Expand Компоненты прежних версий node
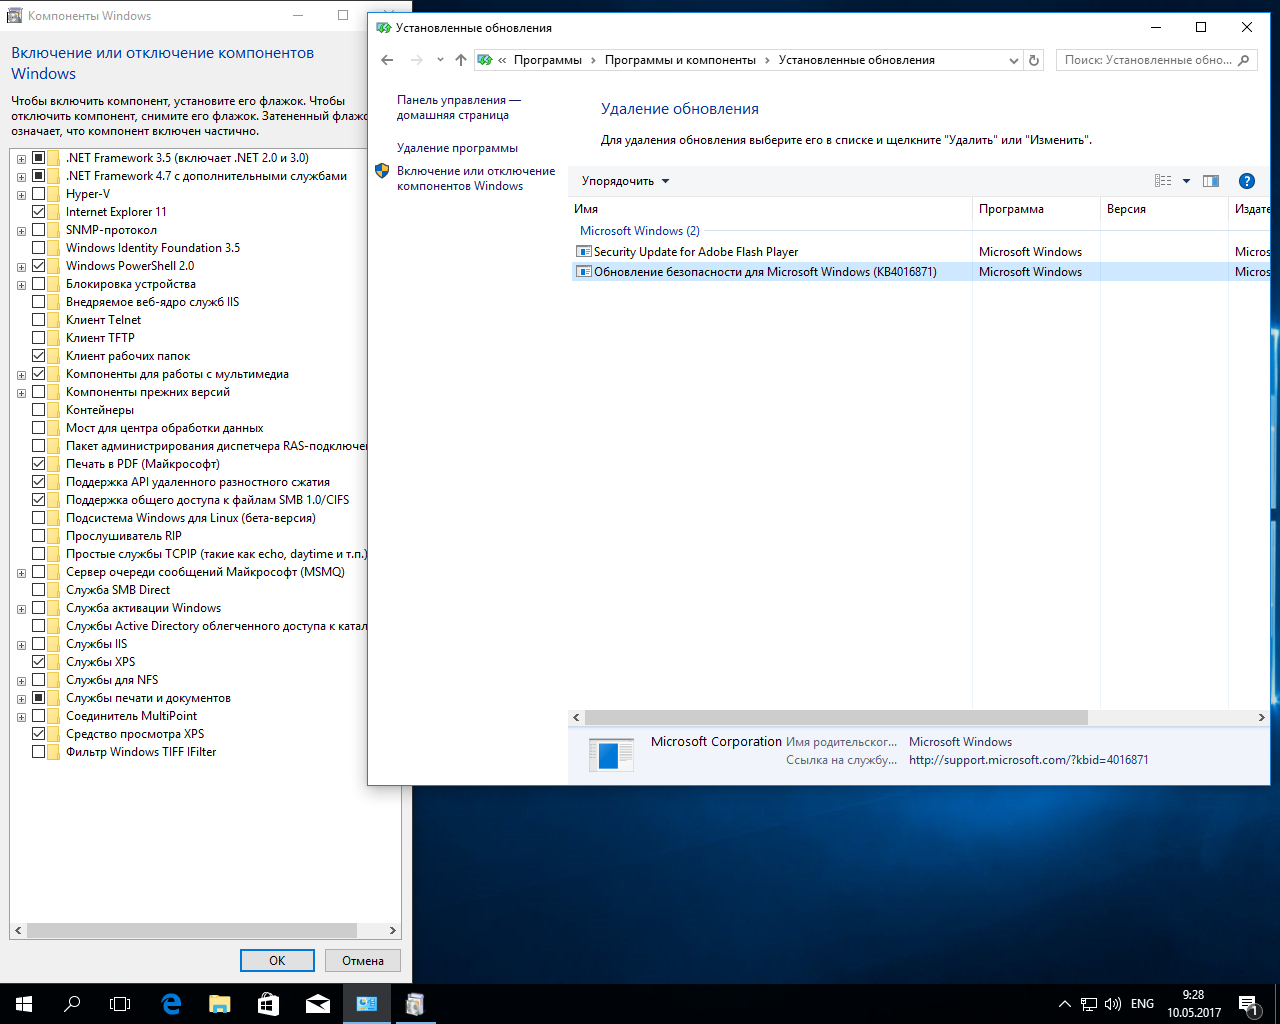 pos(21,392)
